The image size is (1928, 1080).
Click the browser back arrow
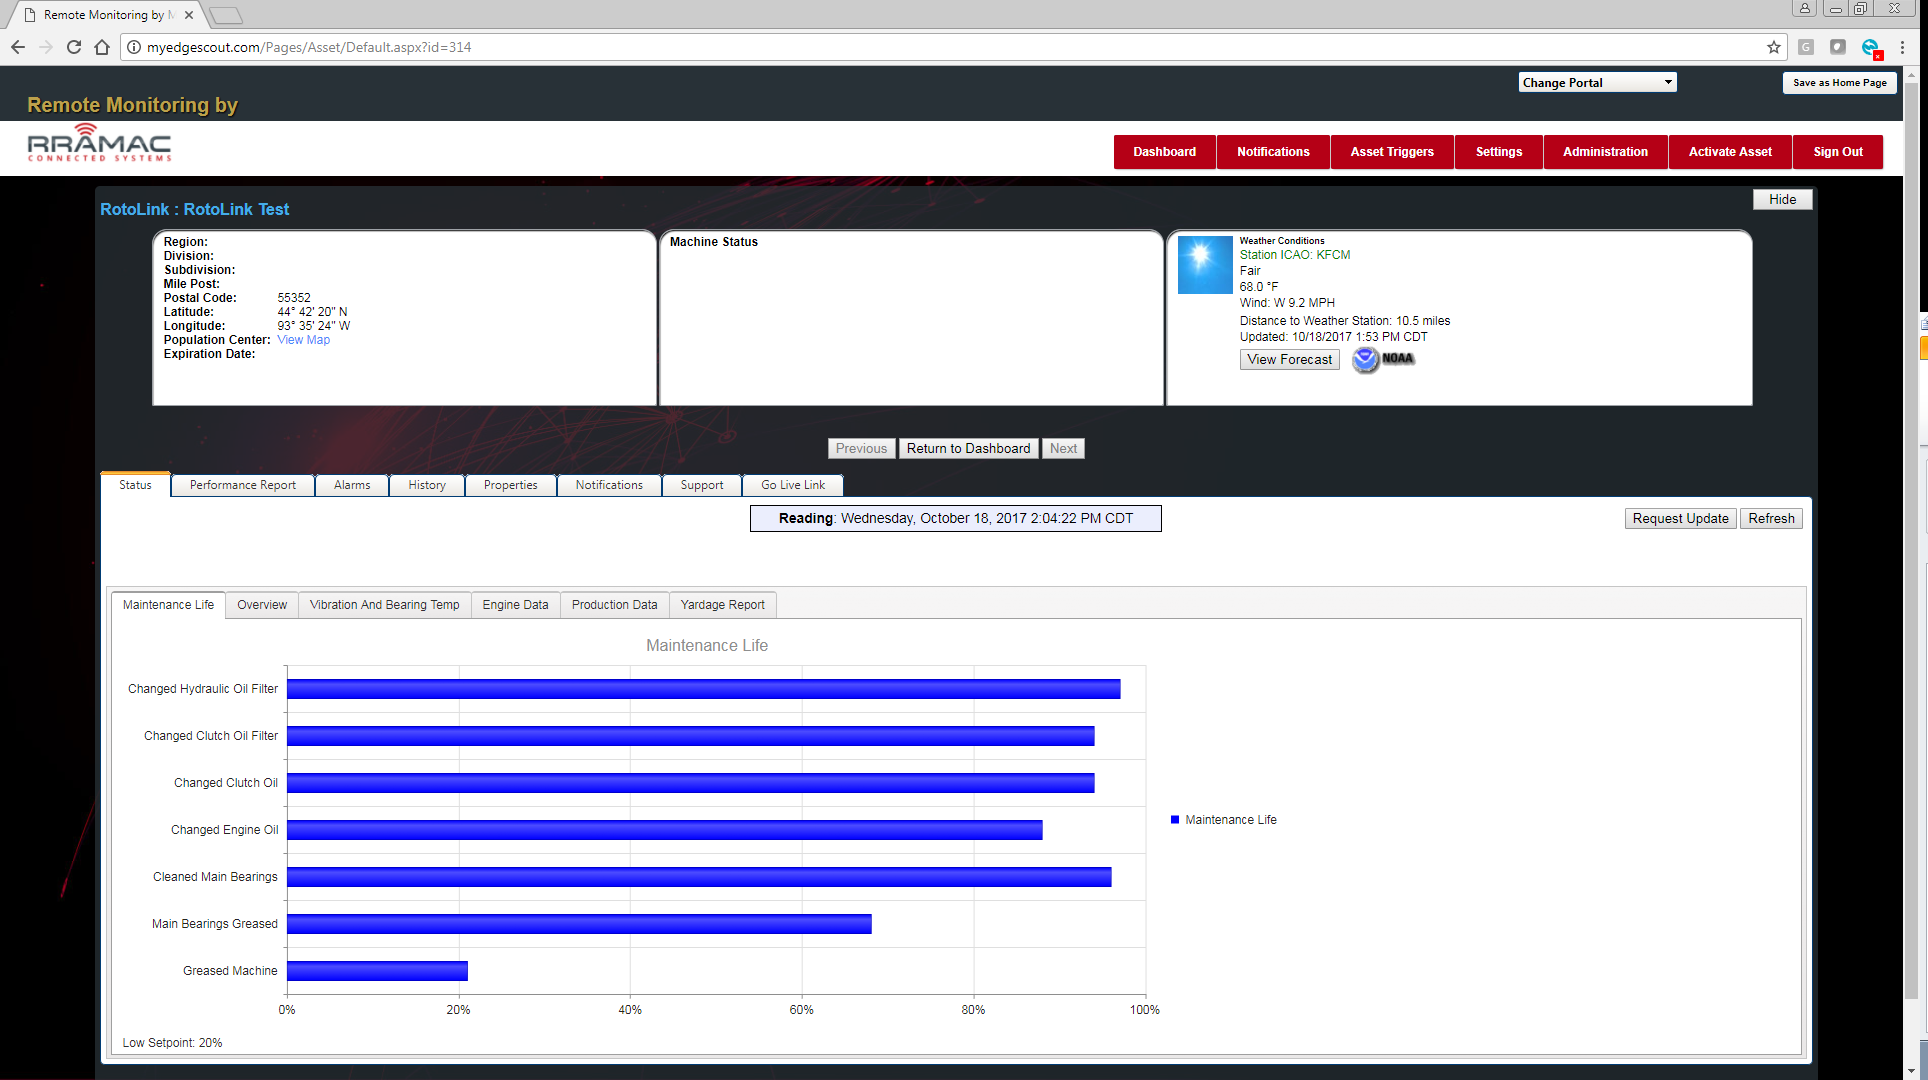[x=17, y=47]
